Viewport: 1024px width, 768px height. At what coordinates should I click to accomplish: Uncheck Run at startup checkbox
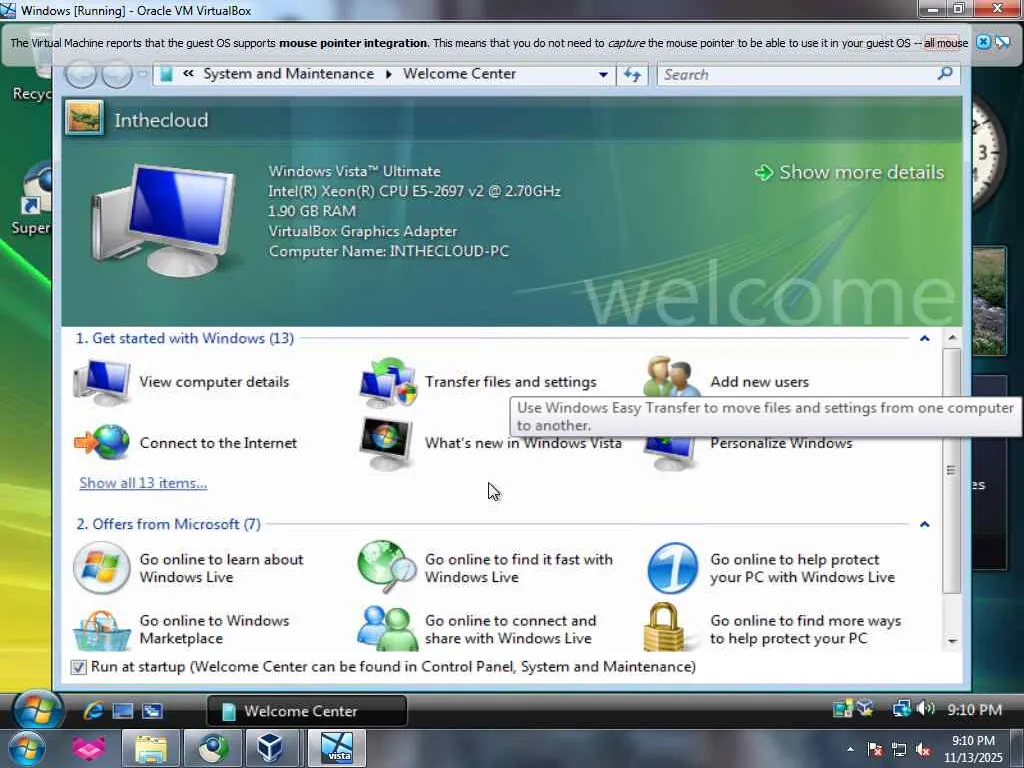[x=78, y=667]
